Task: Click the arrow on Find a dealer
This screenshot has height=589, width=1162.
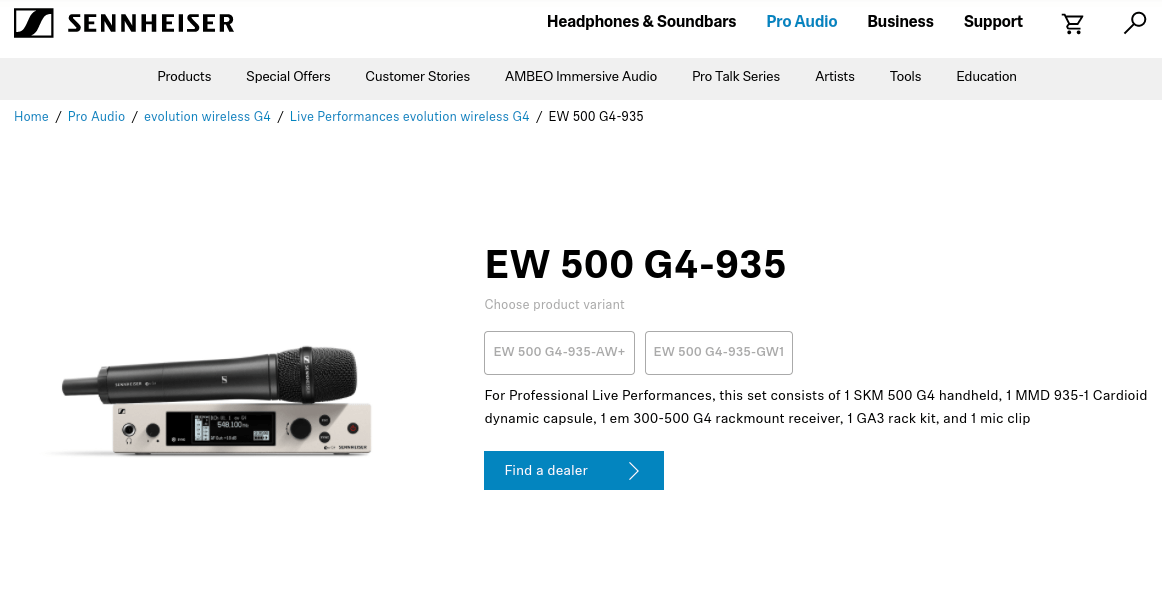Action: (x=634, y=470)
